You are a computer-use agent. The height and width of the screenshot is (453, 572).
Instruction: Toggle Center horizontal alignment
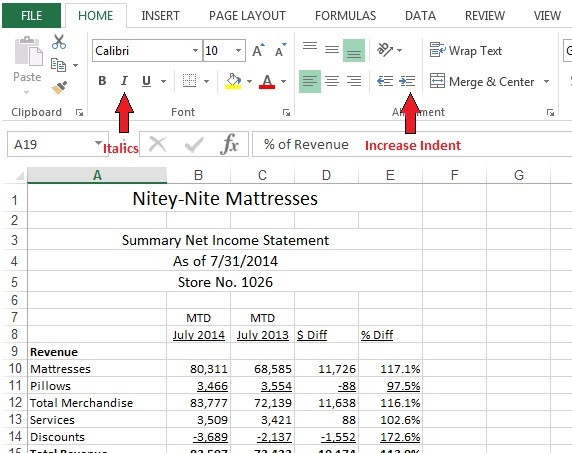pos(332,81)
